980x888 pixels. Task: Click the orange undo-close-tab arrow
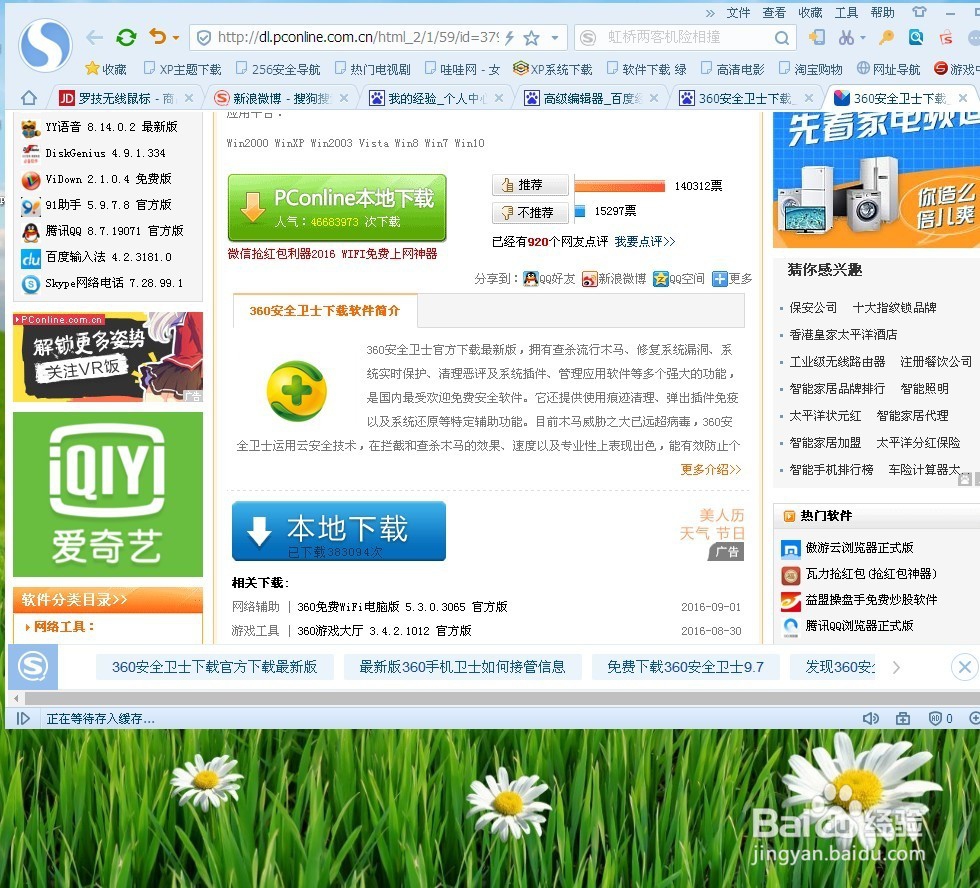[x=158, y=36]
